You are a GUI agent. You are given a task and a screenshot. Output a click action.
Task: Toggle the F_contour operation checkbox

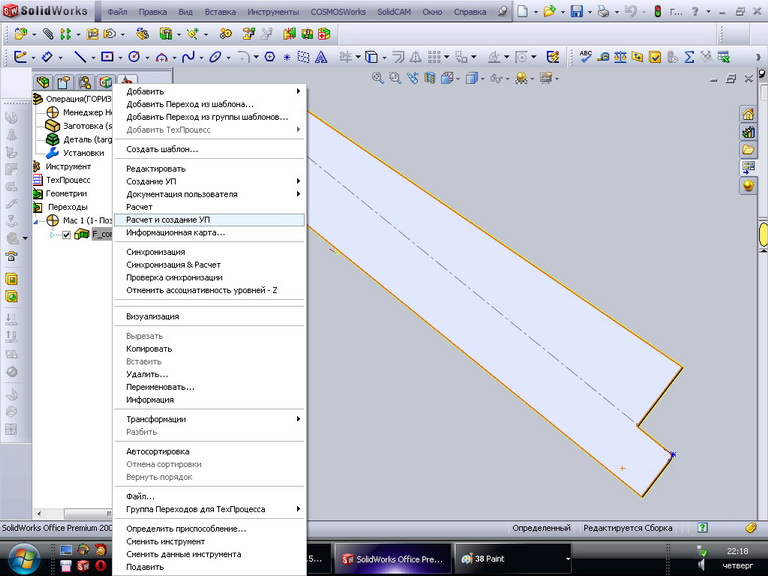67,235
